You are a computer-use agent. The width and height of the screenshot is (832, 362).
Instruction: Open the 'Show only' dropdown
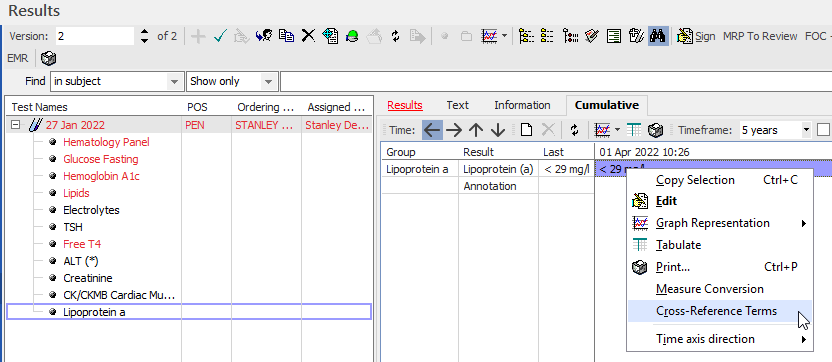coord(268,82)
